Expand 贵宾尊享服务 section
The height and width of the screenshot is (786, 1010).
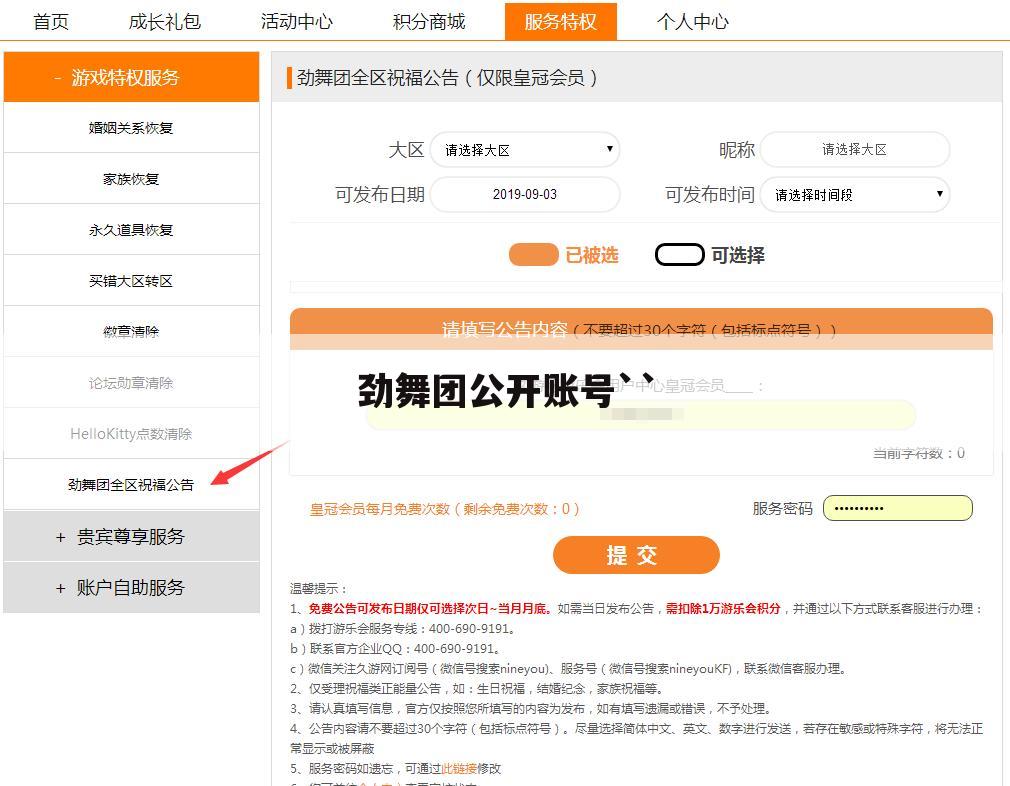131,536
